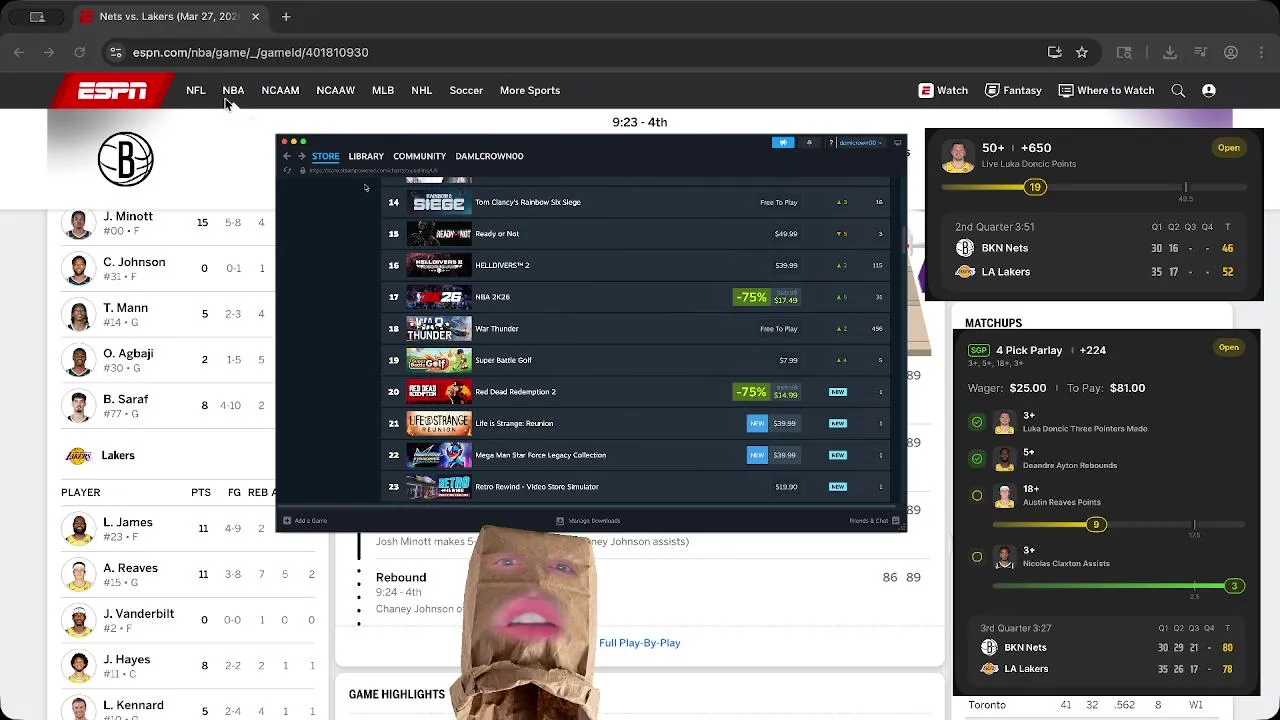Open A. Reaves player link
Image resolution: width=1280 pixels, height=720 pixels.
(131, 568)
